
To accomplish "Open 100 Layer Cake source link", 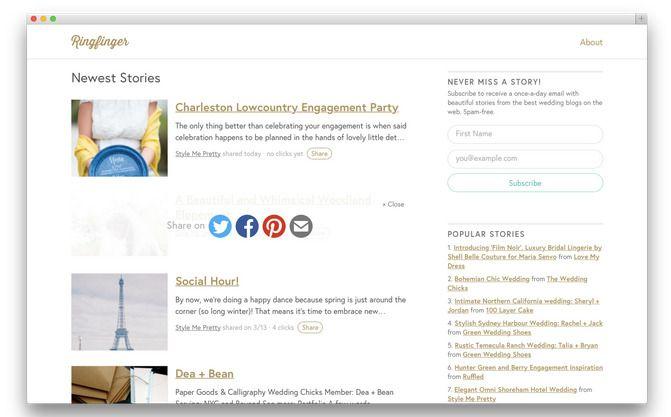I will pos(509,310).
